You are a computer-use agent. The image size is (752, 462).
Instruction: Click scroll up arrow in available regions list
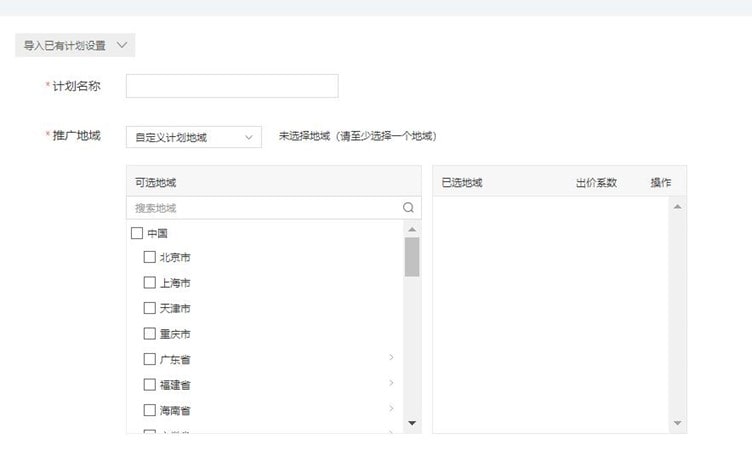click(x=412, y=230)
